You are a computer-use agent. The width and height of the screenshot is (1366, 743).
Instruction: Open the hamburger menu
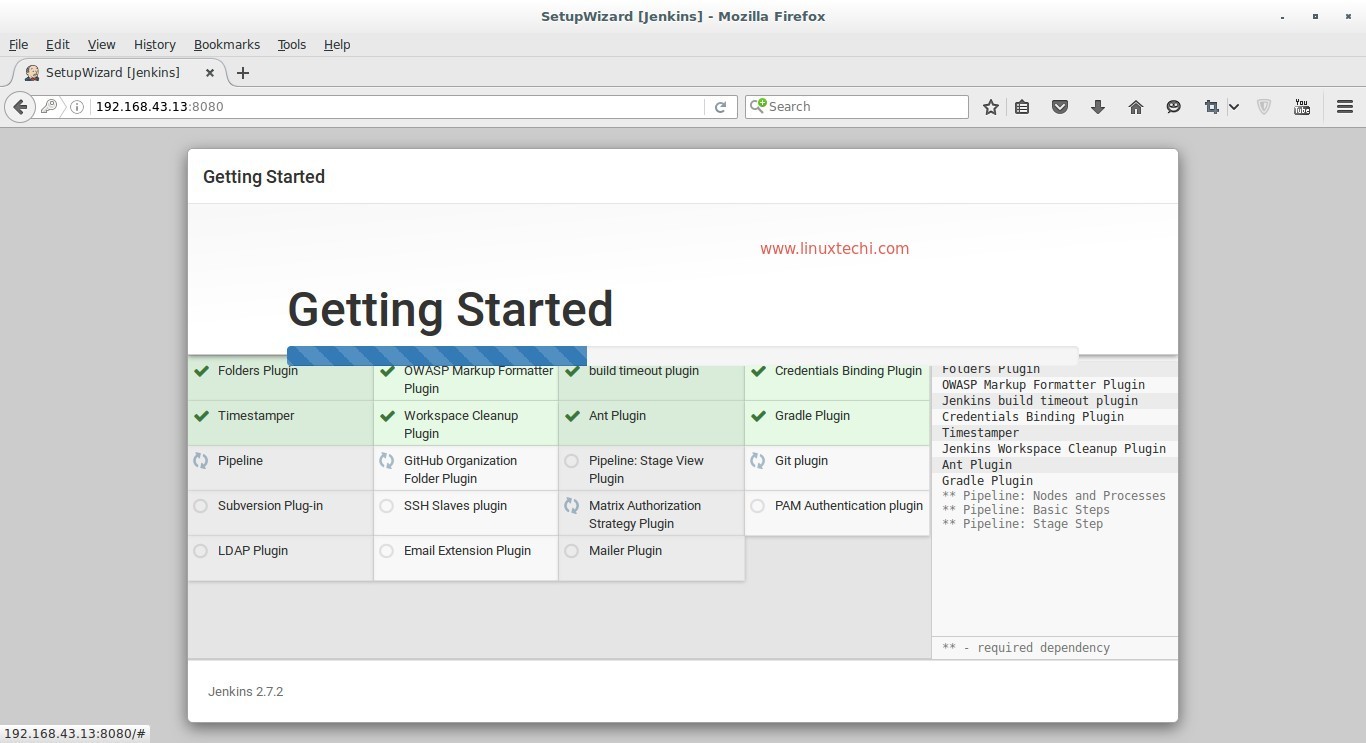(x=1344, y=106)
